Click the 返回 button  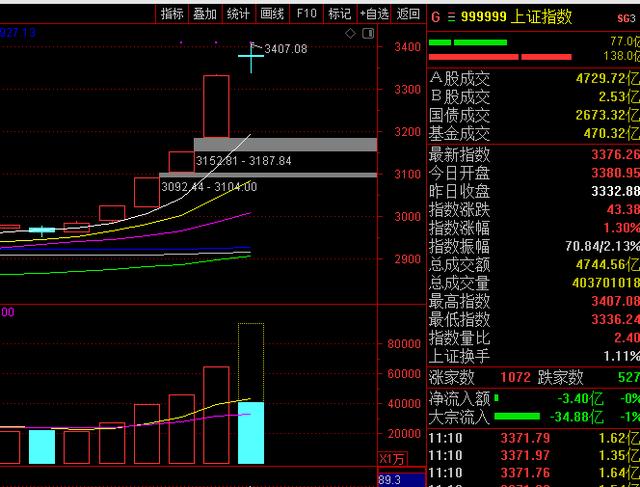pyautogui.click(x=408, y=14)
